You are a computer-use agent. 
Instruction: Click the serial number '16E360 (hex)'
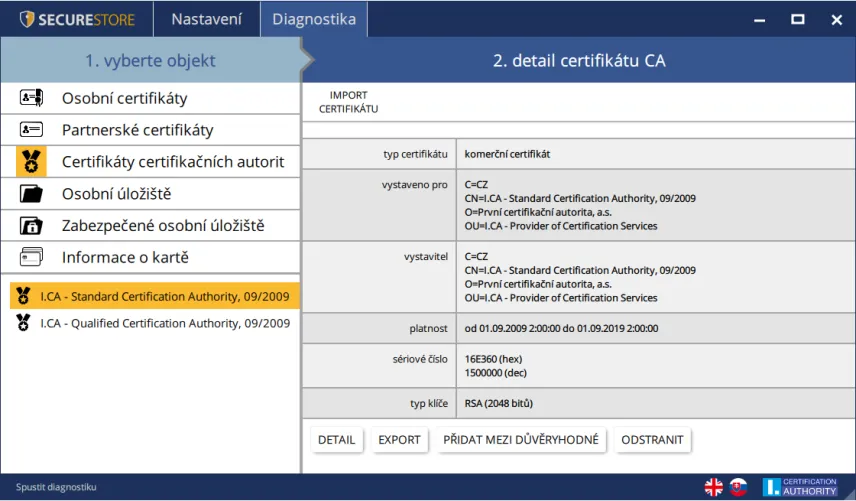[494, 359]
